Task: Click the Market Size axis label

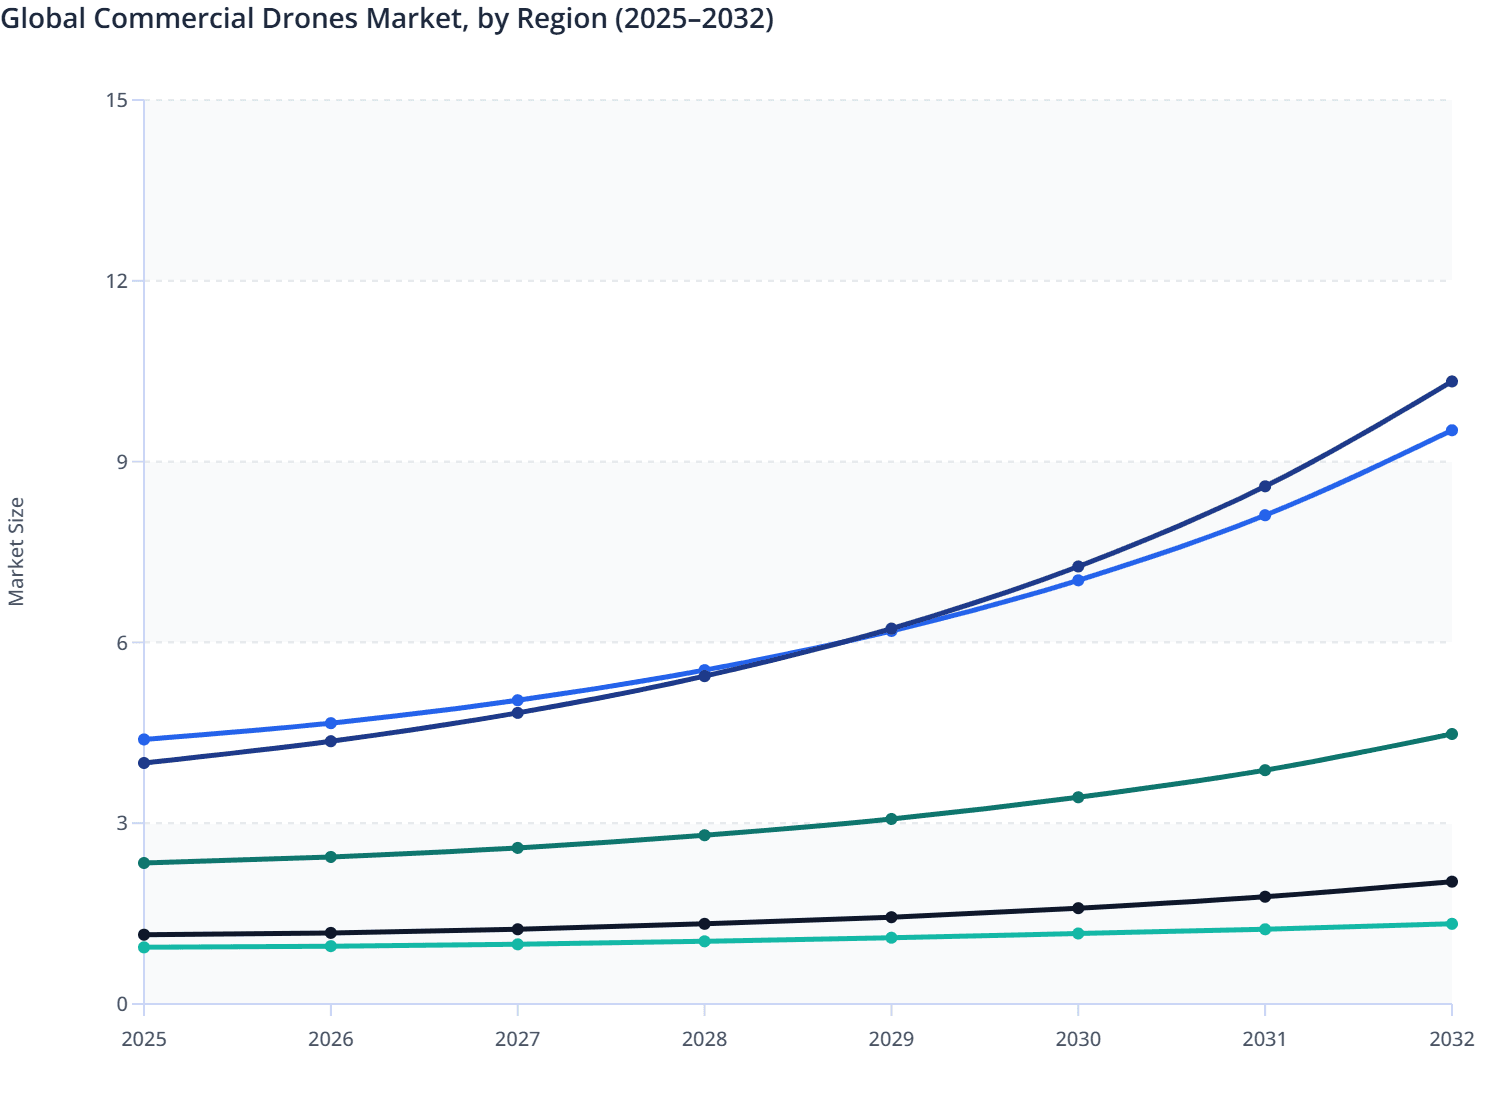Action: pos(18,545)
